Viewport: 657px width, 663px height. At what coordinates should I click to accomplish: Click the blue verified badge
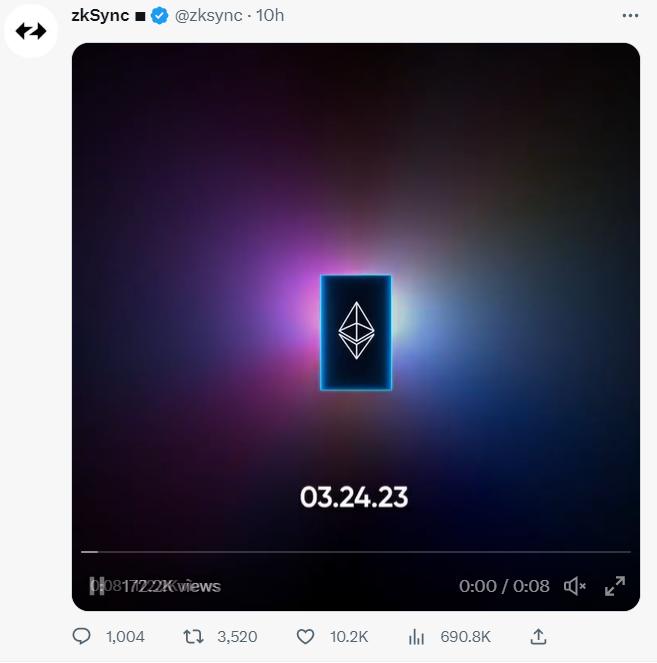coord(159,16)
